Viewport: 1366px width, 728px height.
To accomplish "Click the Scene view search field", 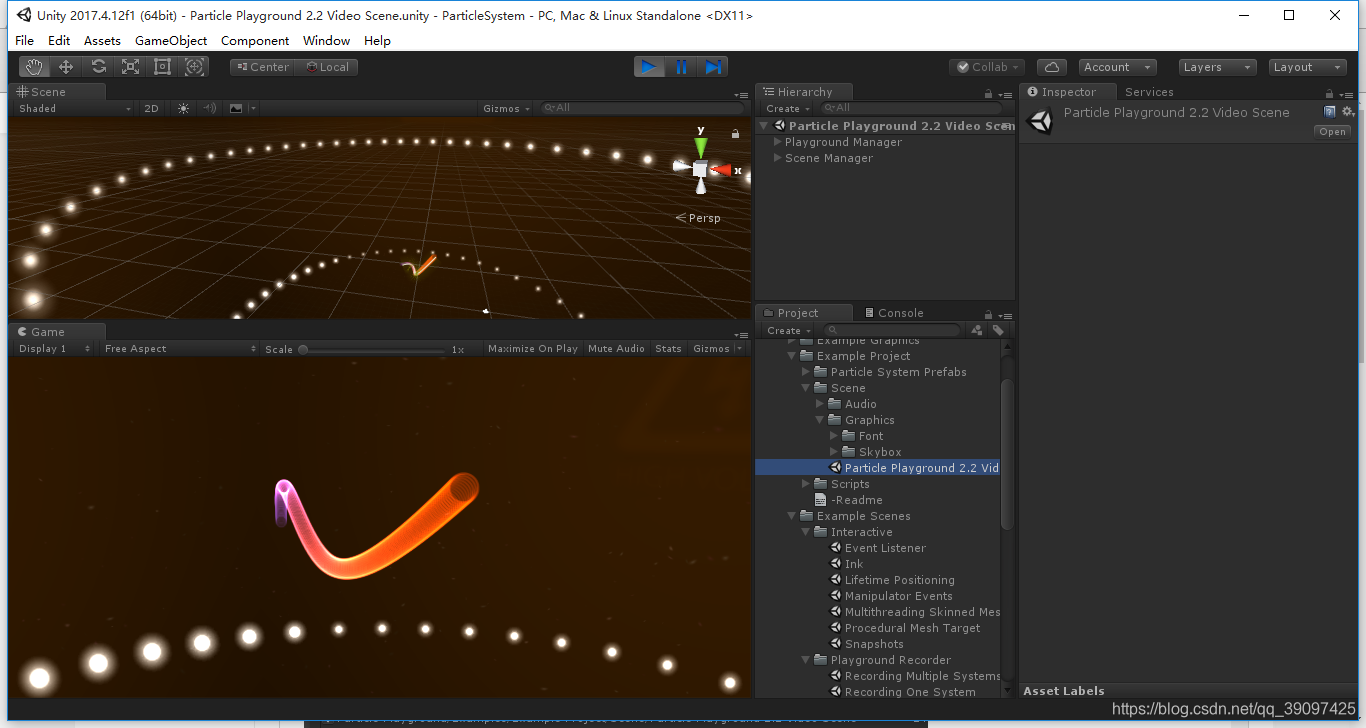I will (642, 108).
